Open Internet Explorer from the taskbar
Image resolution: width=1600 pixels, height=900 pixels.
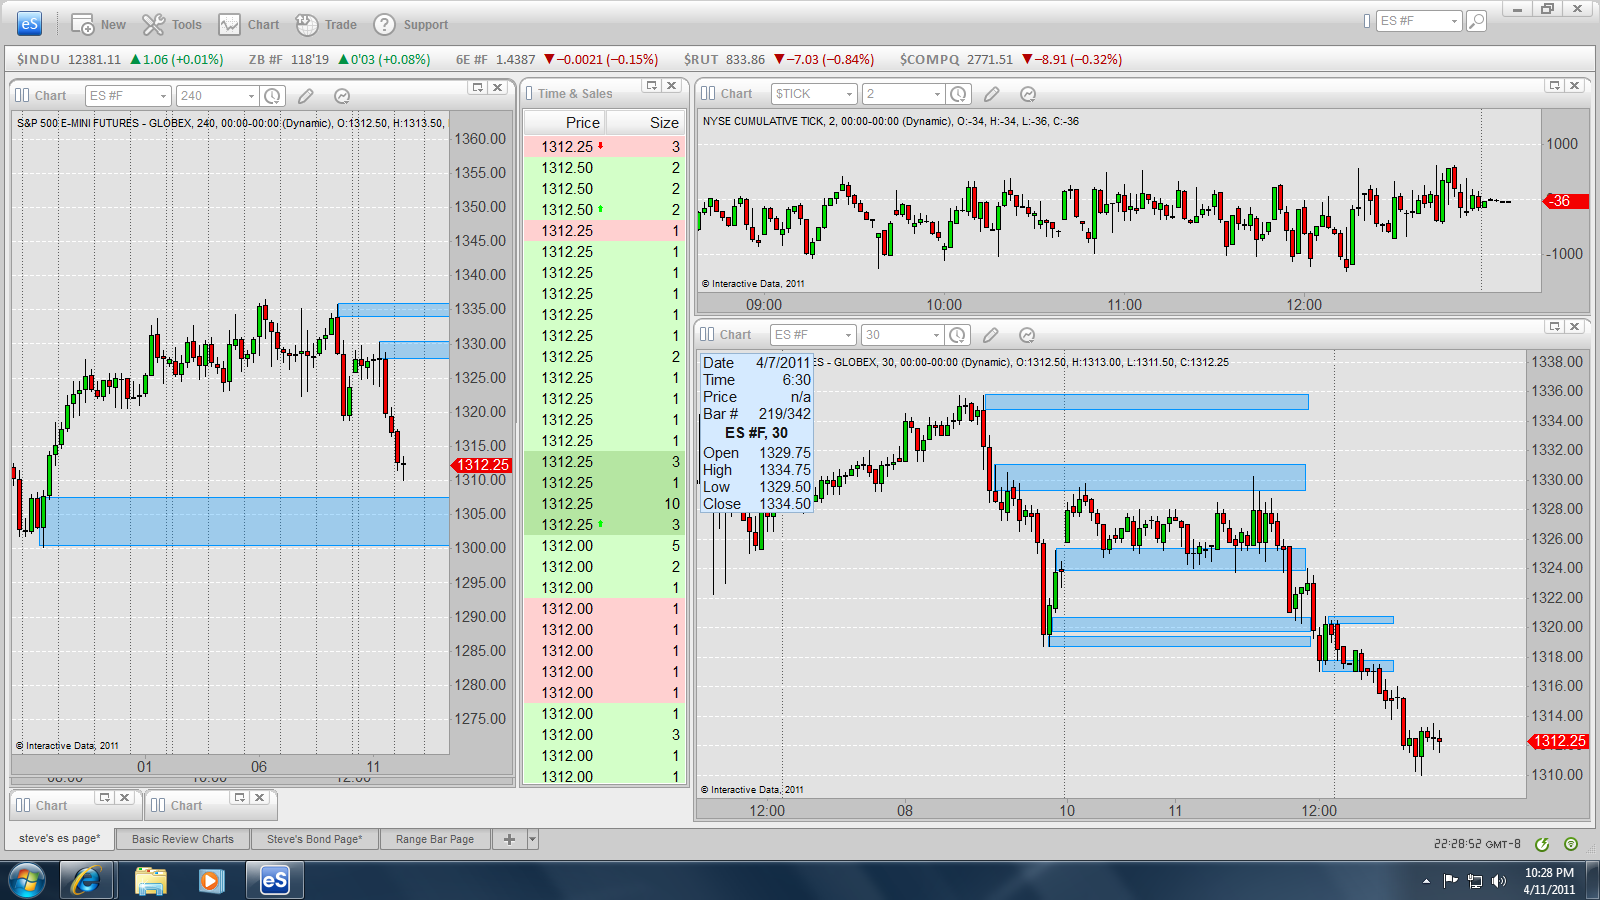85,881
